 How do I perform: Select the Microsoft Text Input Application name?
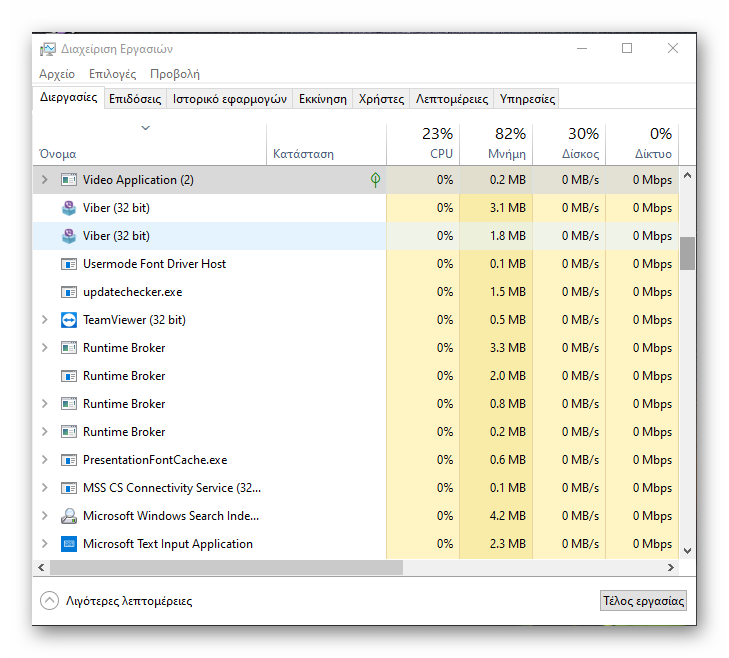coord(168,544)
